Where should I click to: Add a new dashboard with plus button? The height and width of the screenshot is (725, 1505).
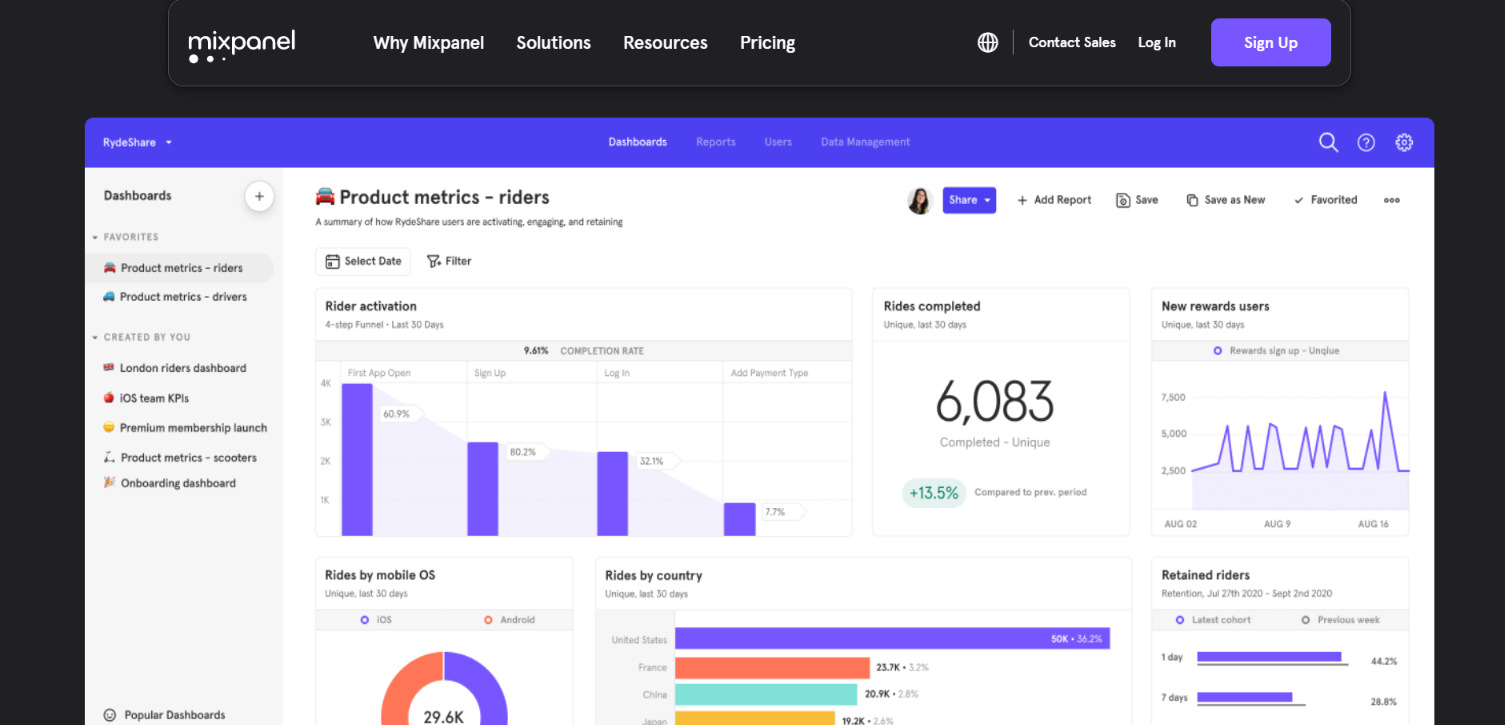[x=259, y=196]
